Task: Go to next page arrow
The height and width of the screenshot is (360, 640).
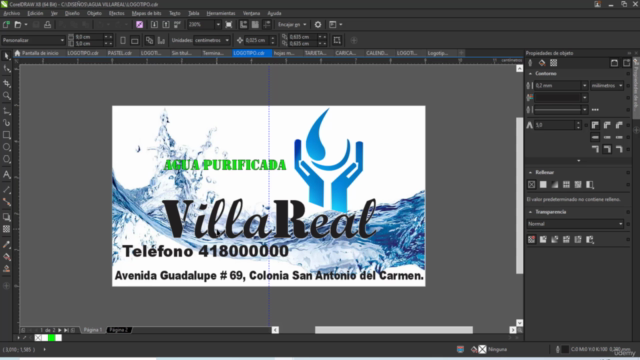Action: (x=60, y=330)
